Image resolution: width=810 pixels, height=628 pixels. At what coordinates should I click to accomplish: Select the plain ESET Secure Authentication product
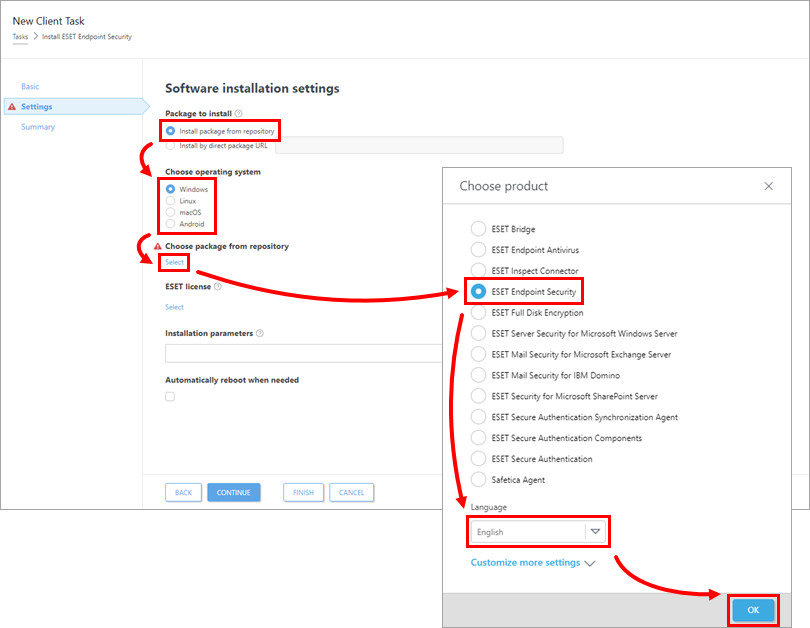478,459
